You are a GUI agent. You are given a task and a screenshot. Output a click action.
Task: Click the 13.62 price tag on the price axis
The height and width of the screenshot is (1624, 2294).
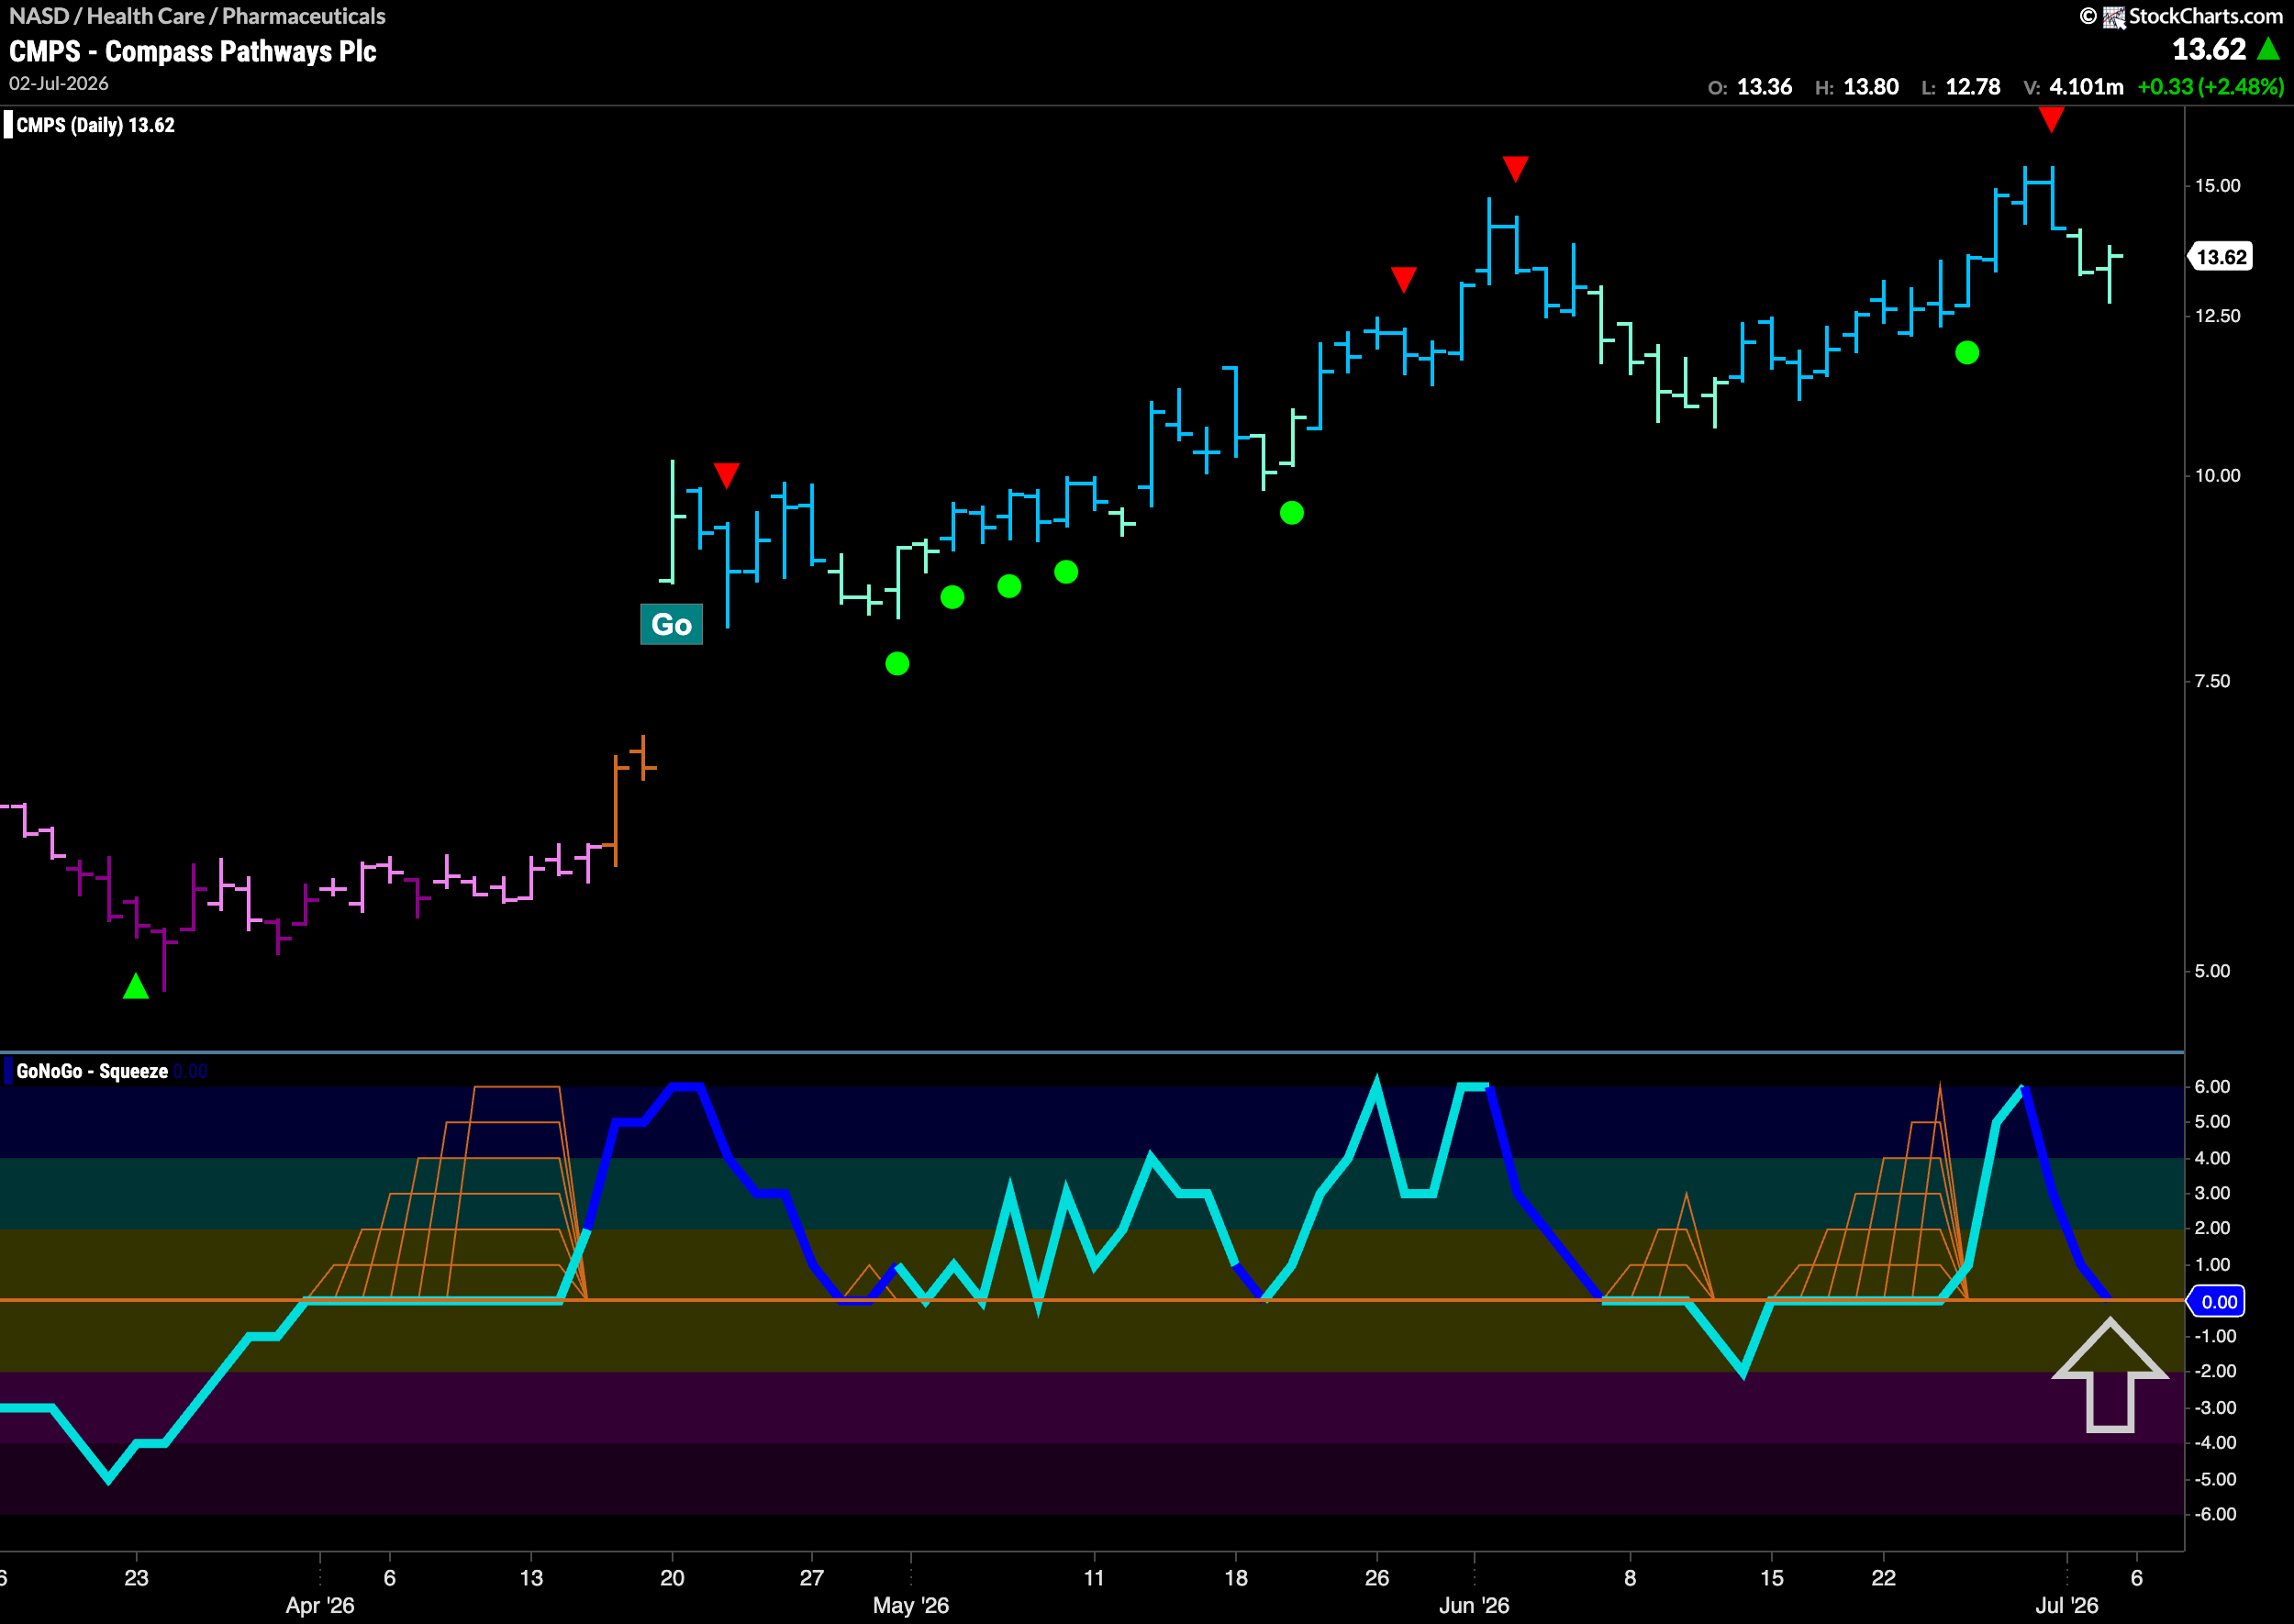point(2220,257)
